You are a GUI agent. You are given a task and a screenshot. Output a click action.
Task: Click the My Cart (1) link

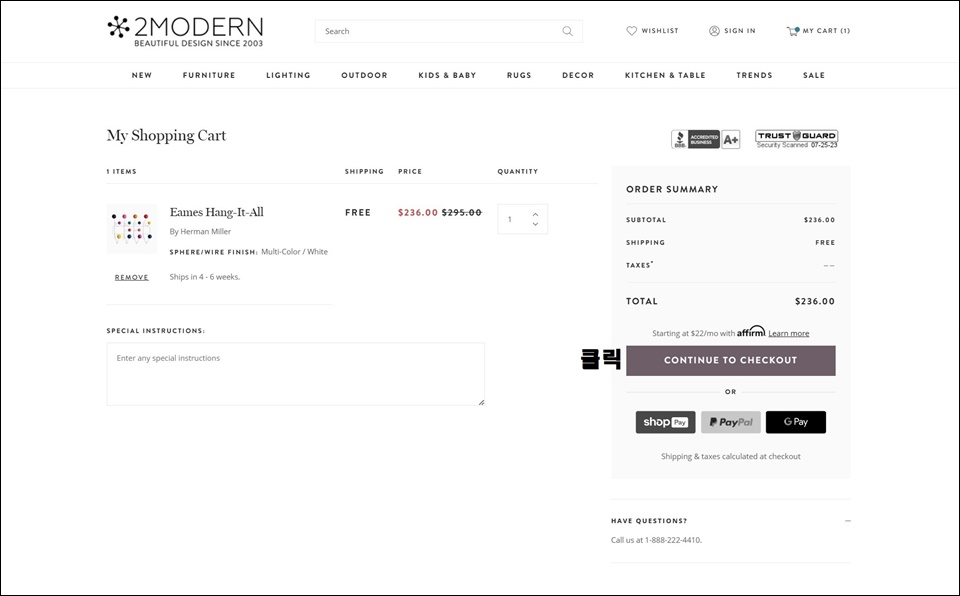tap(827, 31)
